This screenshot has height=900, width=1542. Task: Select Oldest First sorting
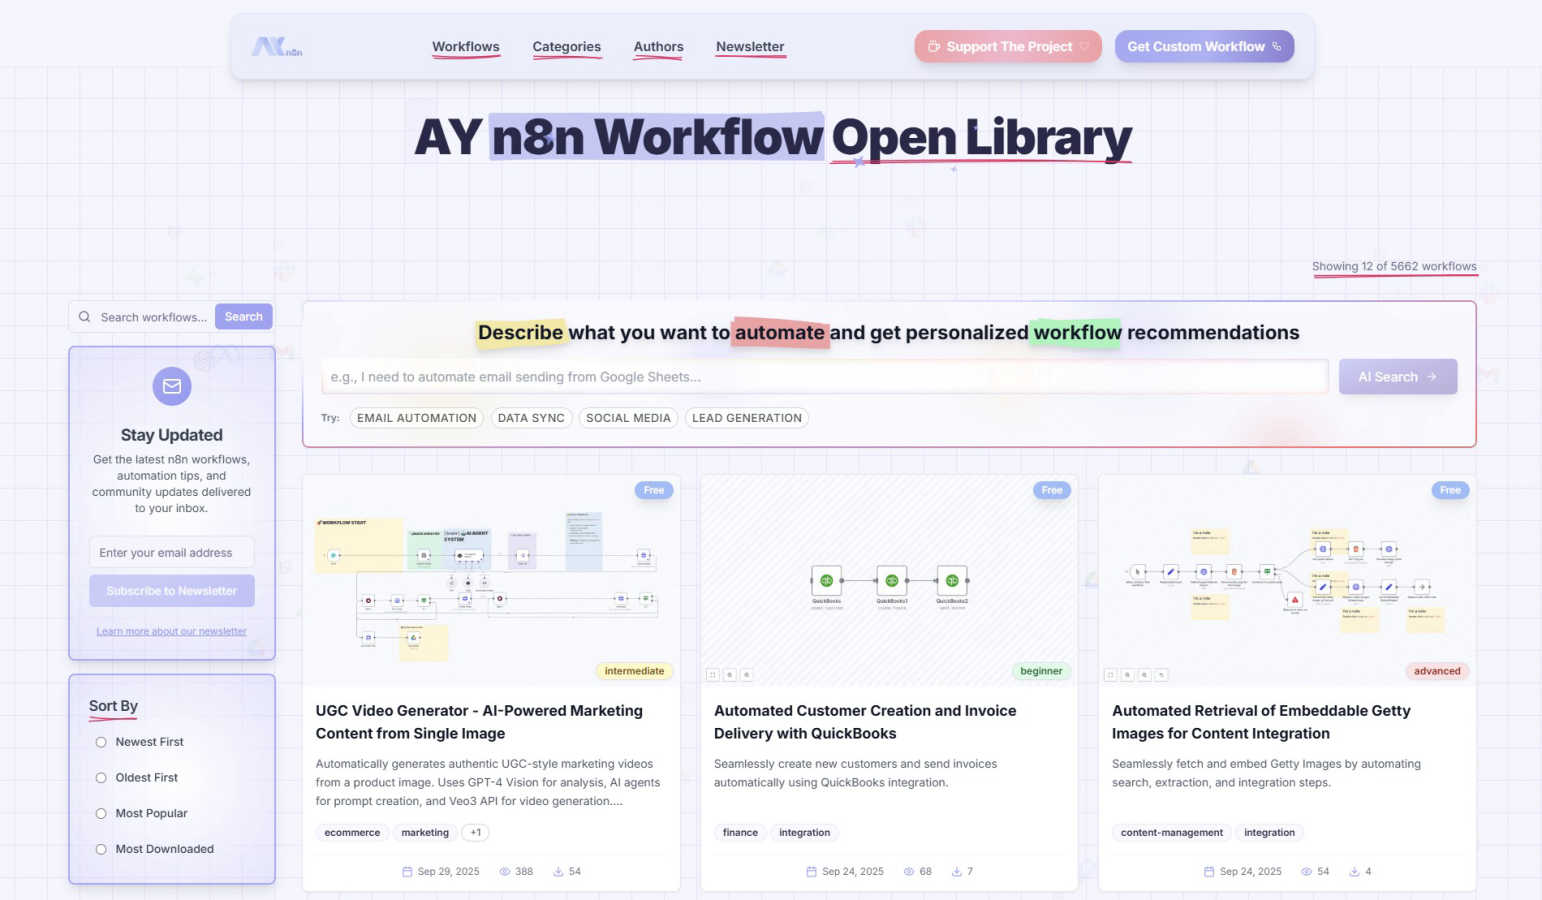101,778
